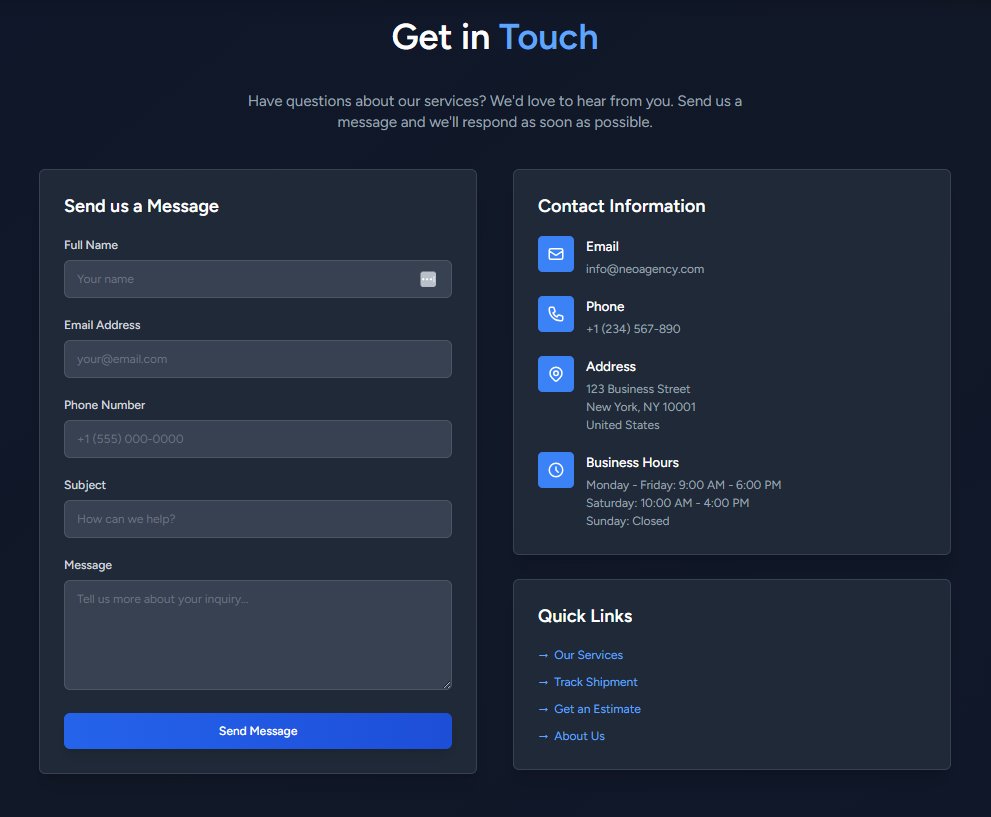Click the Phone Number label
The width and height of the screenshot is (991, 817).
(105, 405)
